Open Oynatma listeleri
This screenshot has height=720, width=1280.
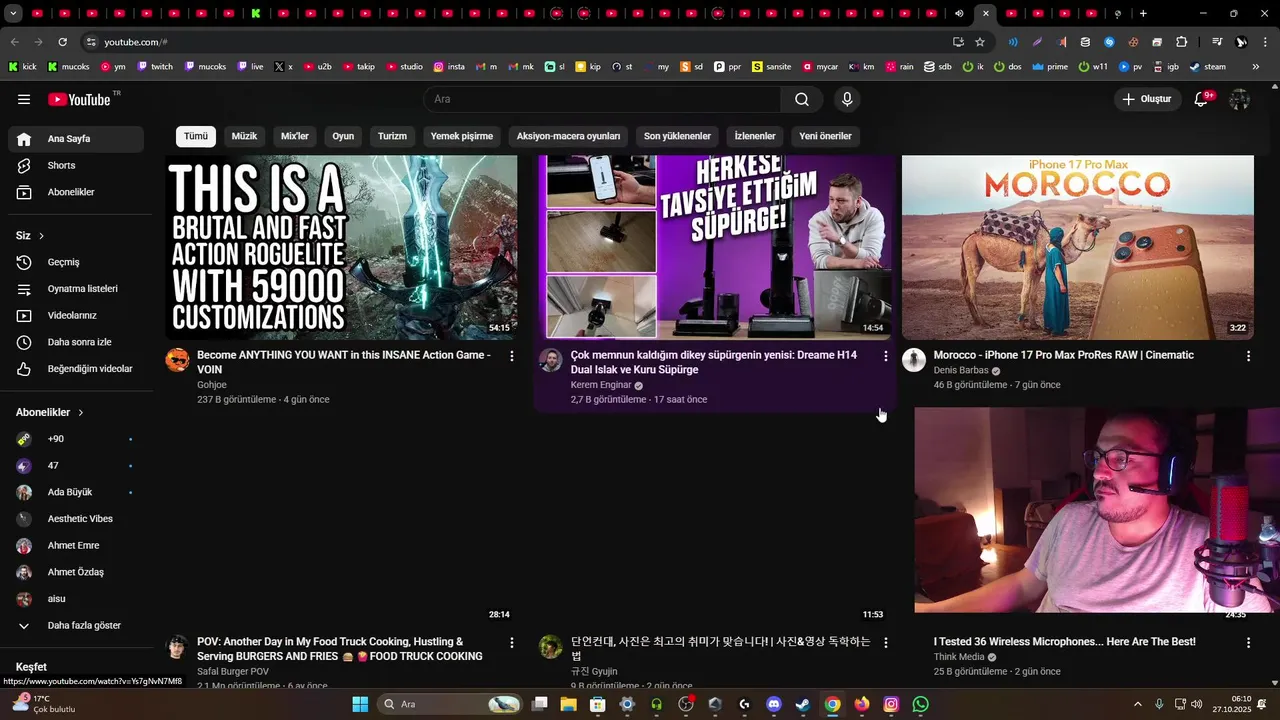click(x=76, y=289)
